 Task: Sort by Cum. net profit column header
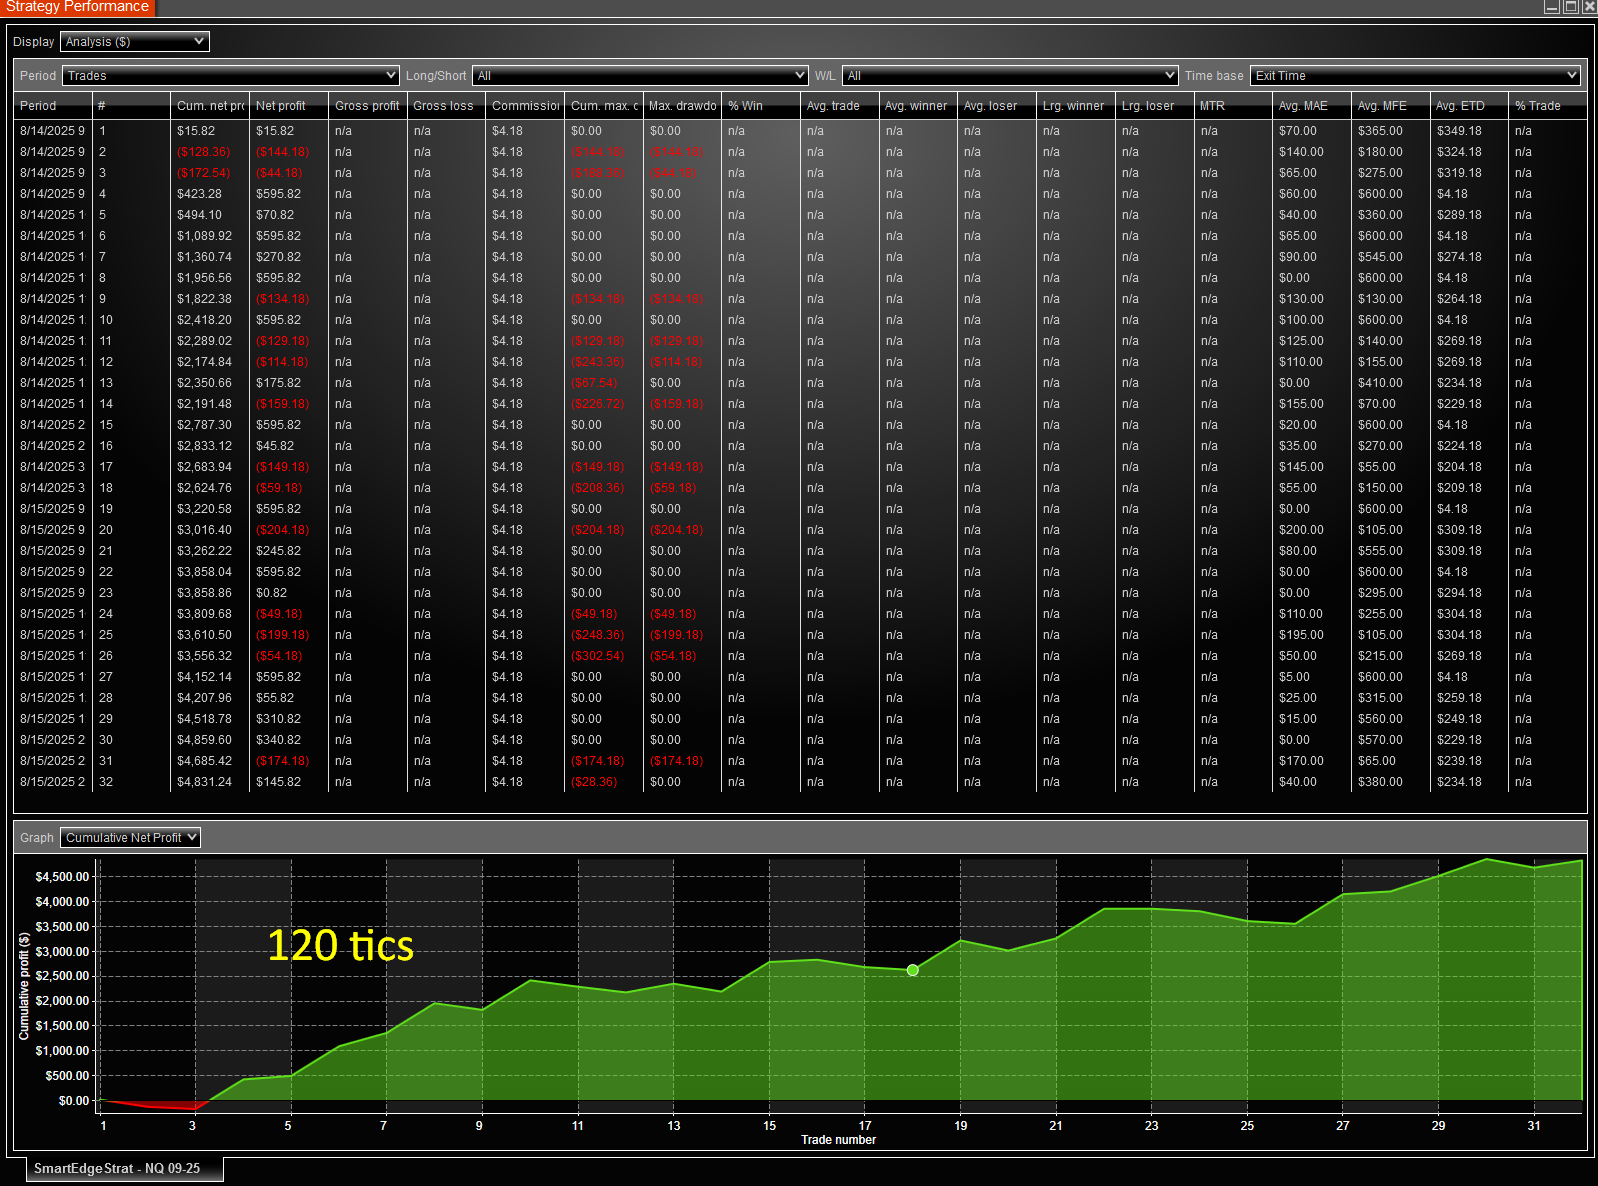(x=210, y=106)
